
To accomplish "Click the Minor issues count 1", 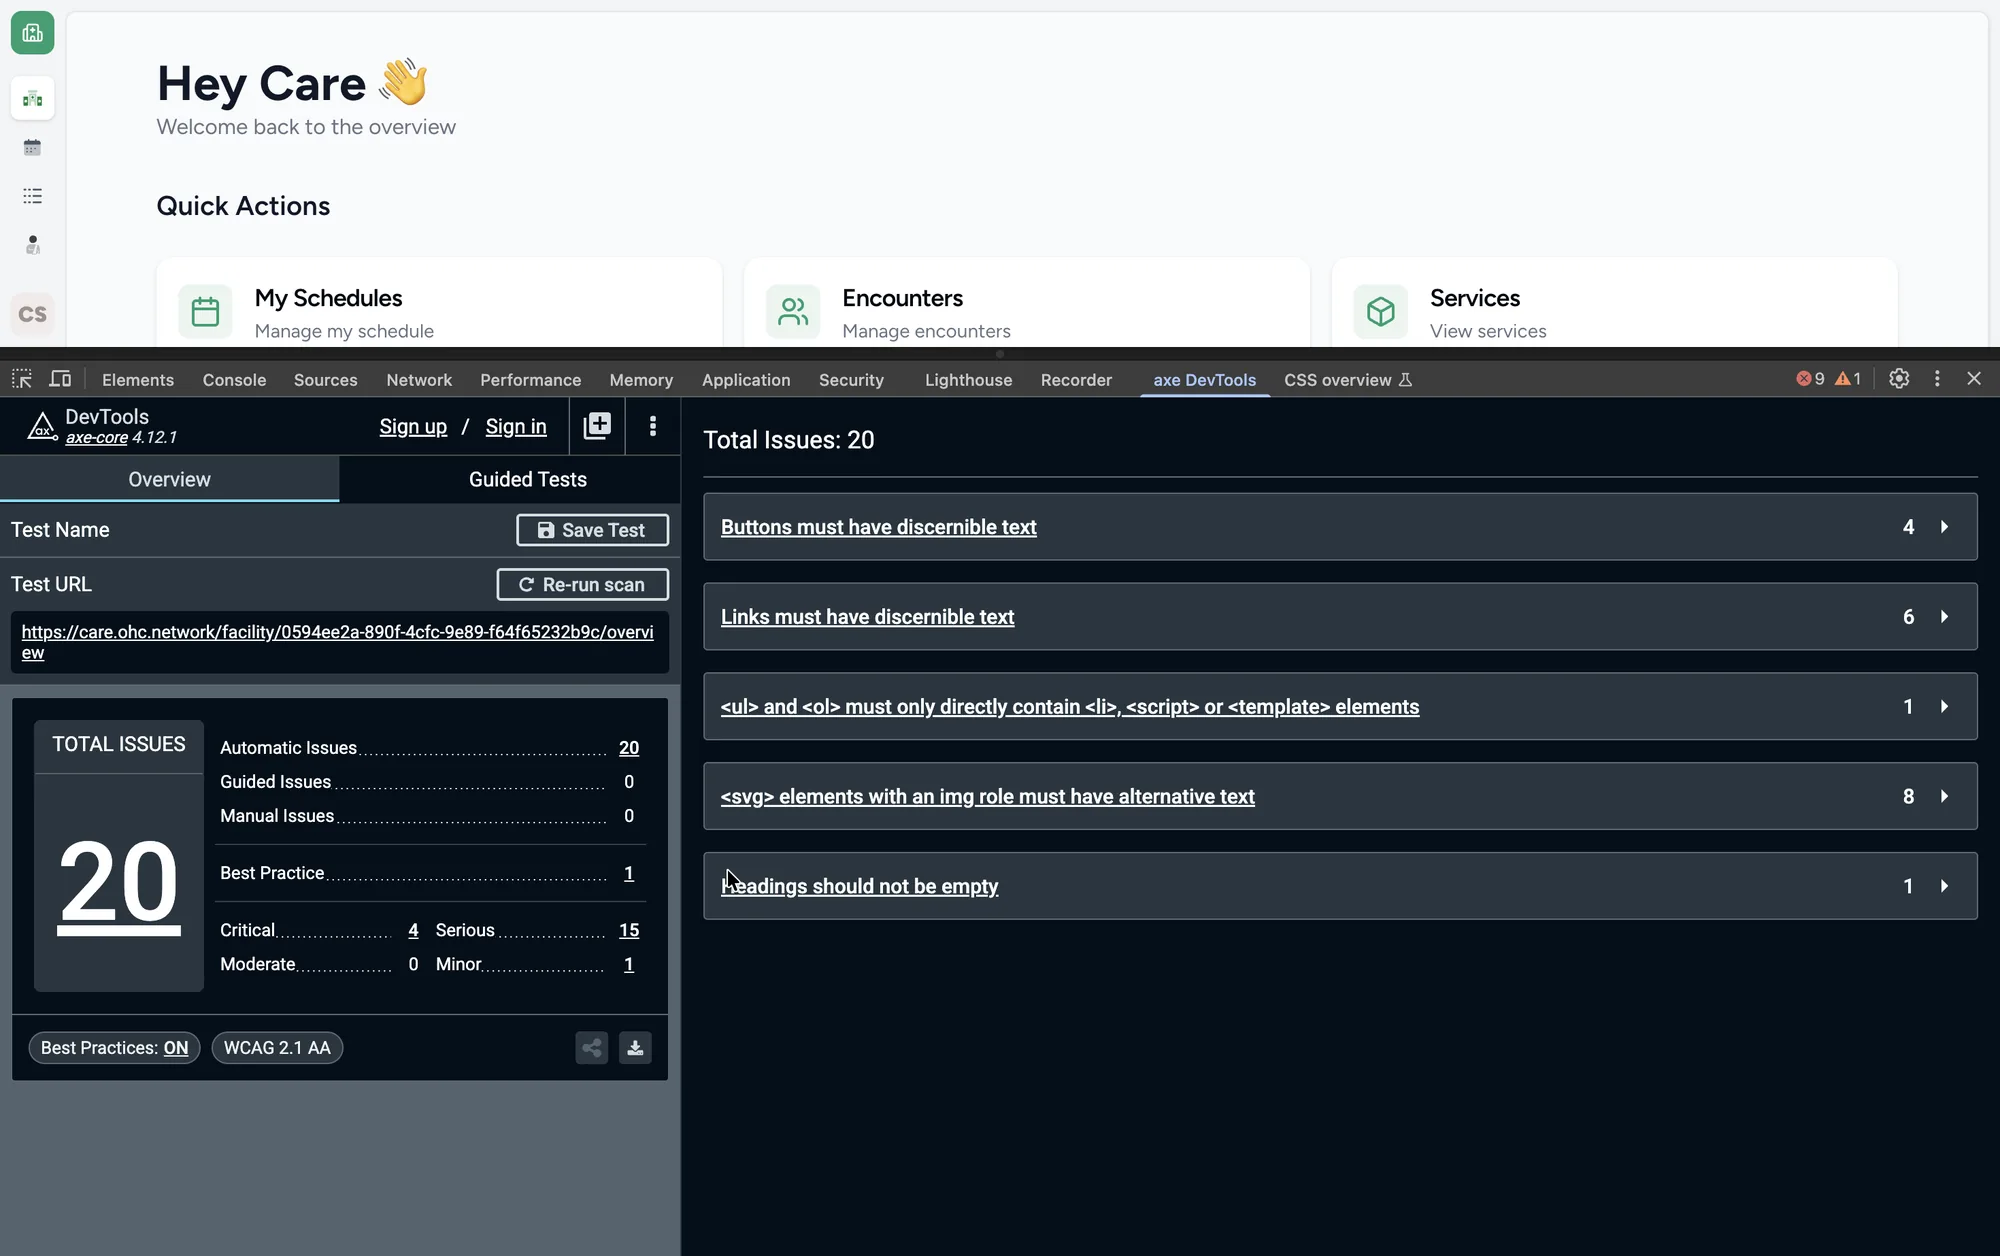I will (x=629, y=964).
